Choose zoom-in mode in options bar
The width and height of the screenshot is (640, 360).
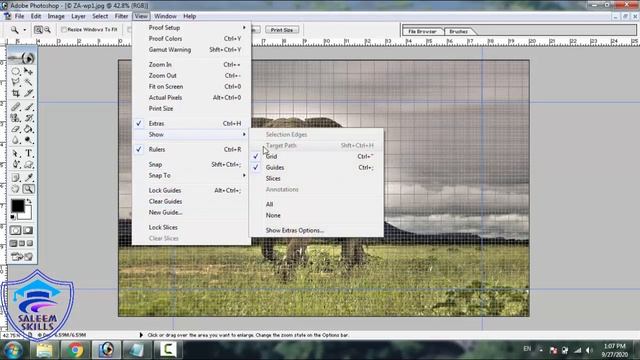click(38, 30)
